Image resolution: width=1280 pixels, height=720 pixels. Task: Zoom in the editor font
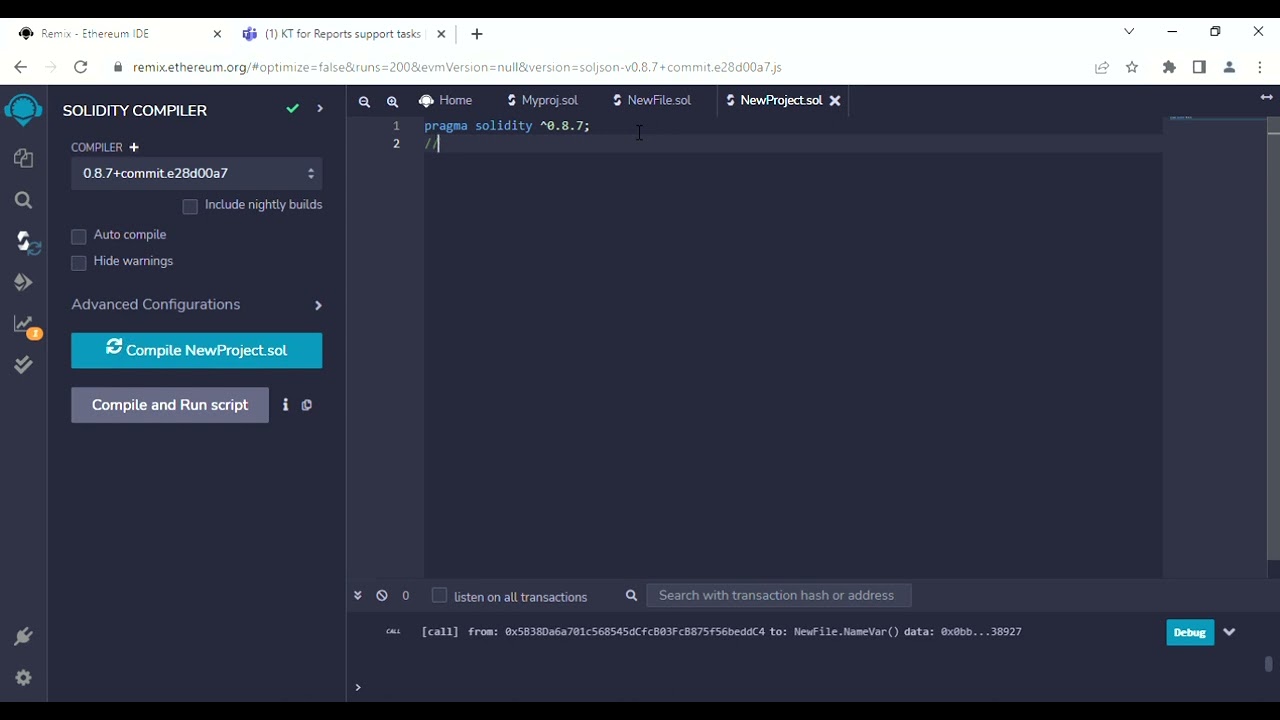[x=392, y=101]
